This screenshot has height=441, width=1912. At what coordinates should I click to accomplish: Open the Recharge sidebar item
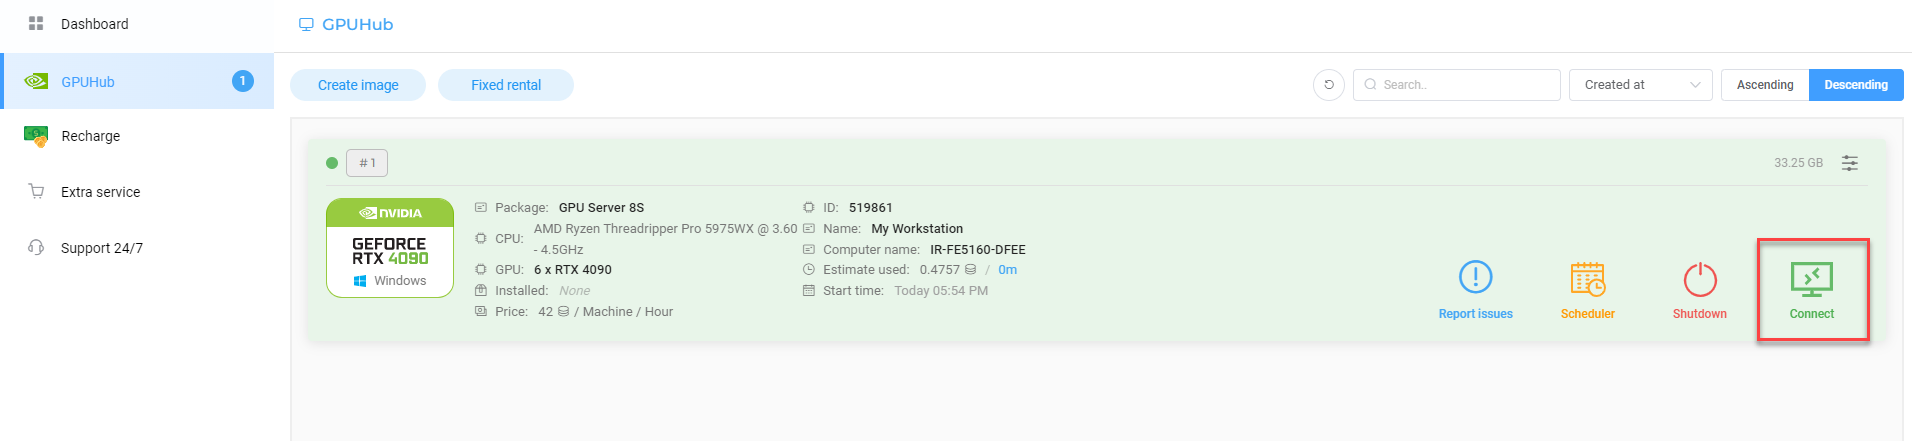click(90, 136)
